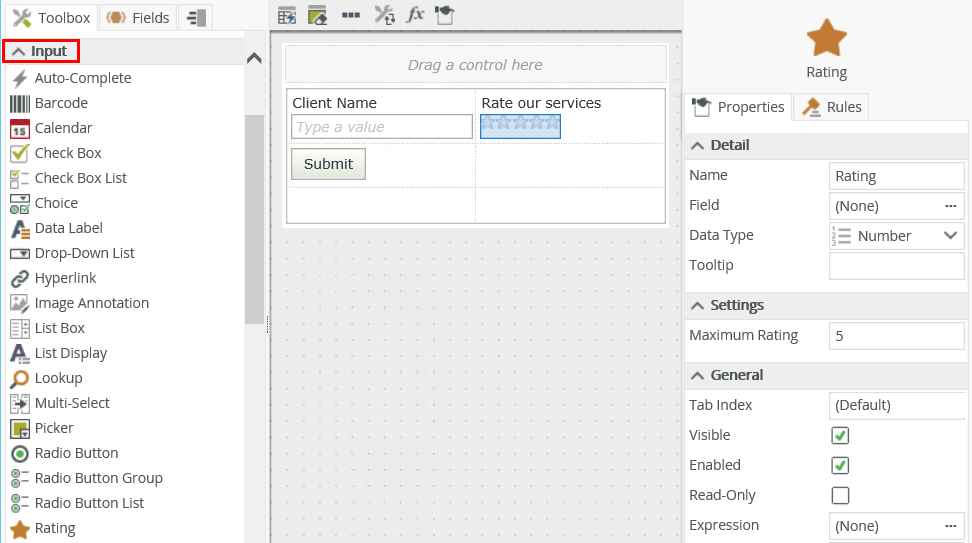The height and width of the screenshot is (543, 972).
Task: Click the fx expressions toolbar icon
Action: [x=415, y=15]
